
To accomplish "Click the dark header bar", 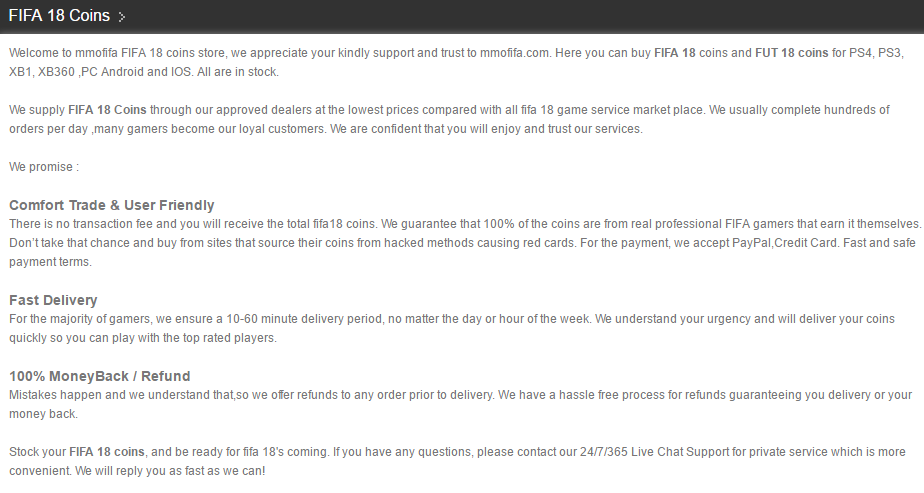I will click(462, 16).
